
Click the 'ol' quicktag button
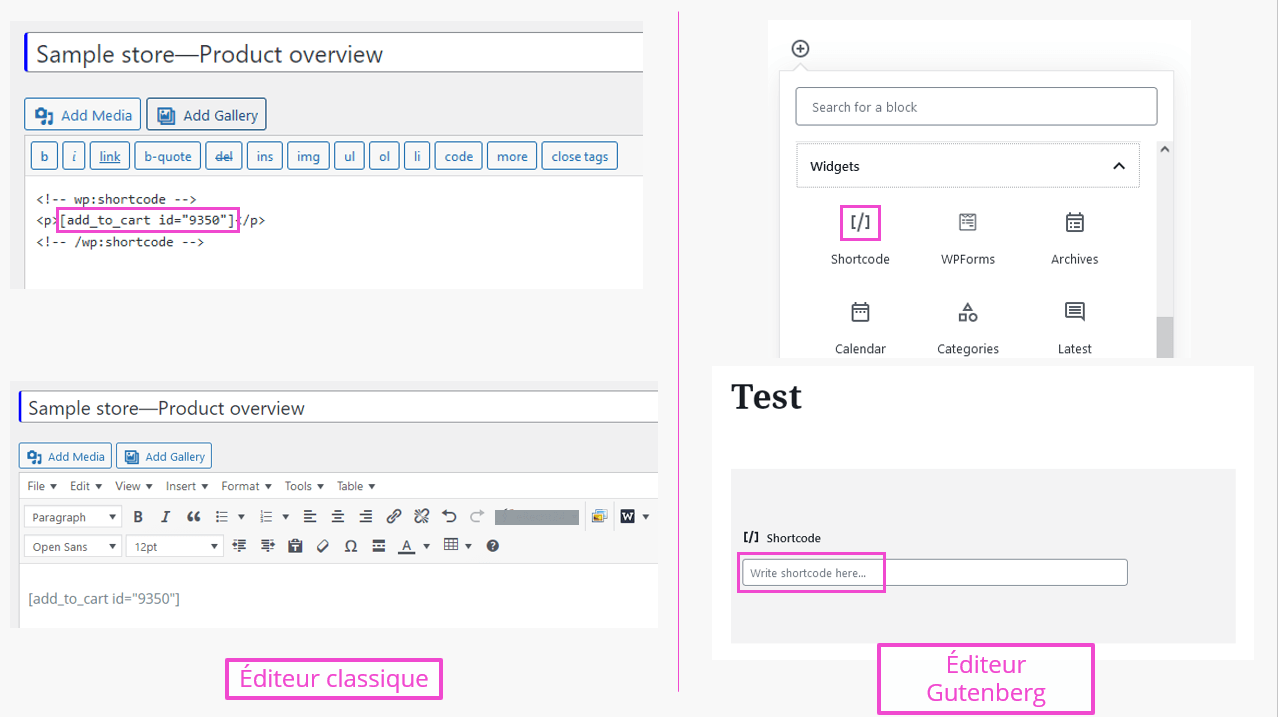[384, 156]
